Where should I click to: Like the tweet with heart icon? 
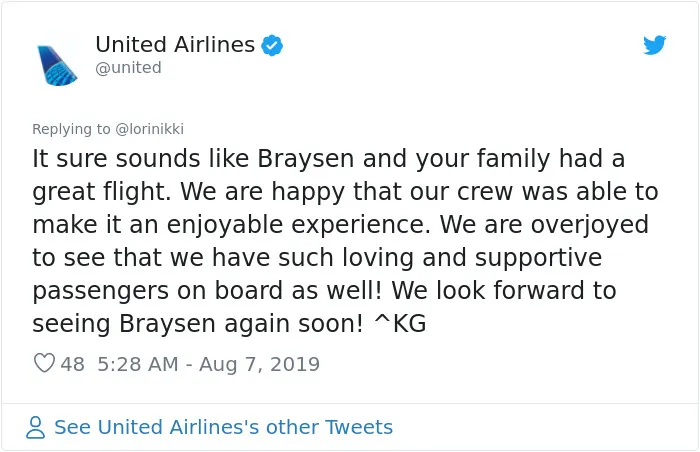tap(44, 363)
